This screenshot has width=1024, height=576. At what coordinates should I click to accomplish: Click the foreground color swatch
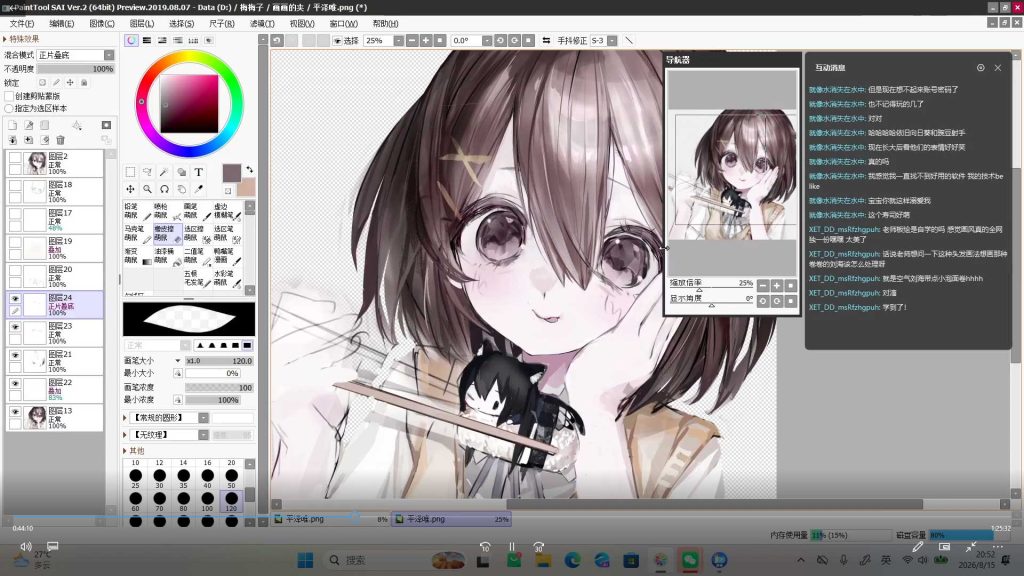[x=231, y=173]
